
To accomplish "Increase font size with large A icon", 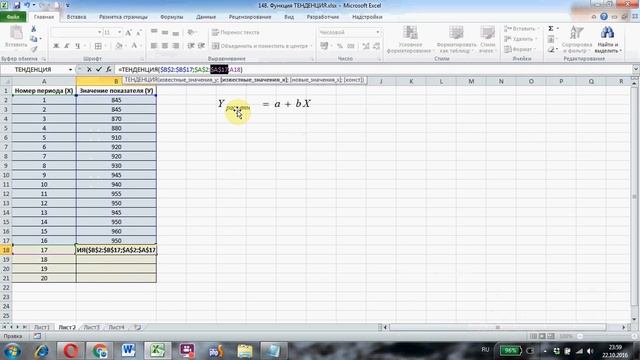I will tap(129, 33).
